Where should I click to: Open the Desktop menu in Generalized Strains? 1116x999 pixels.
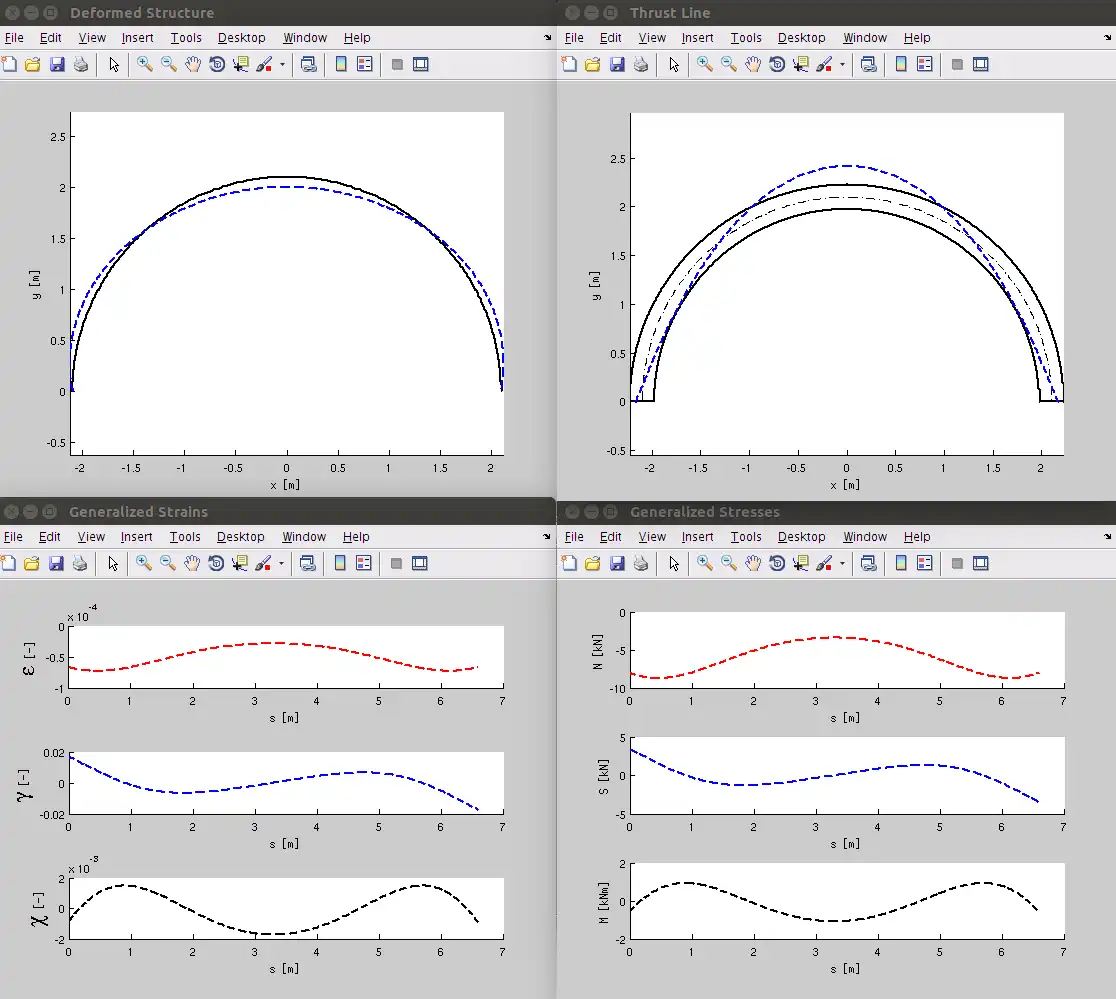click(x=241, y=537)
